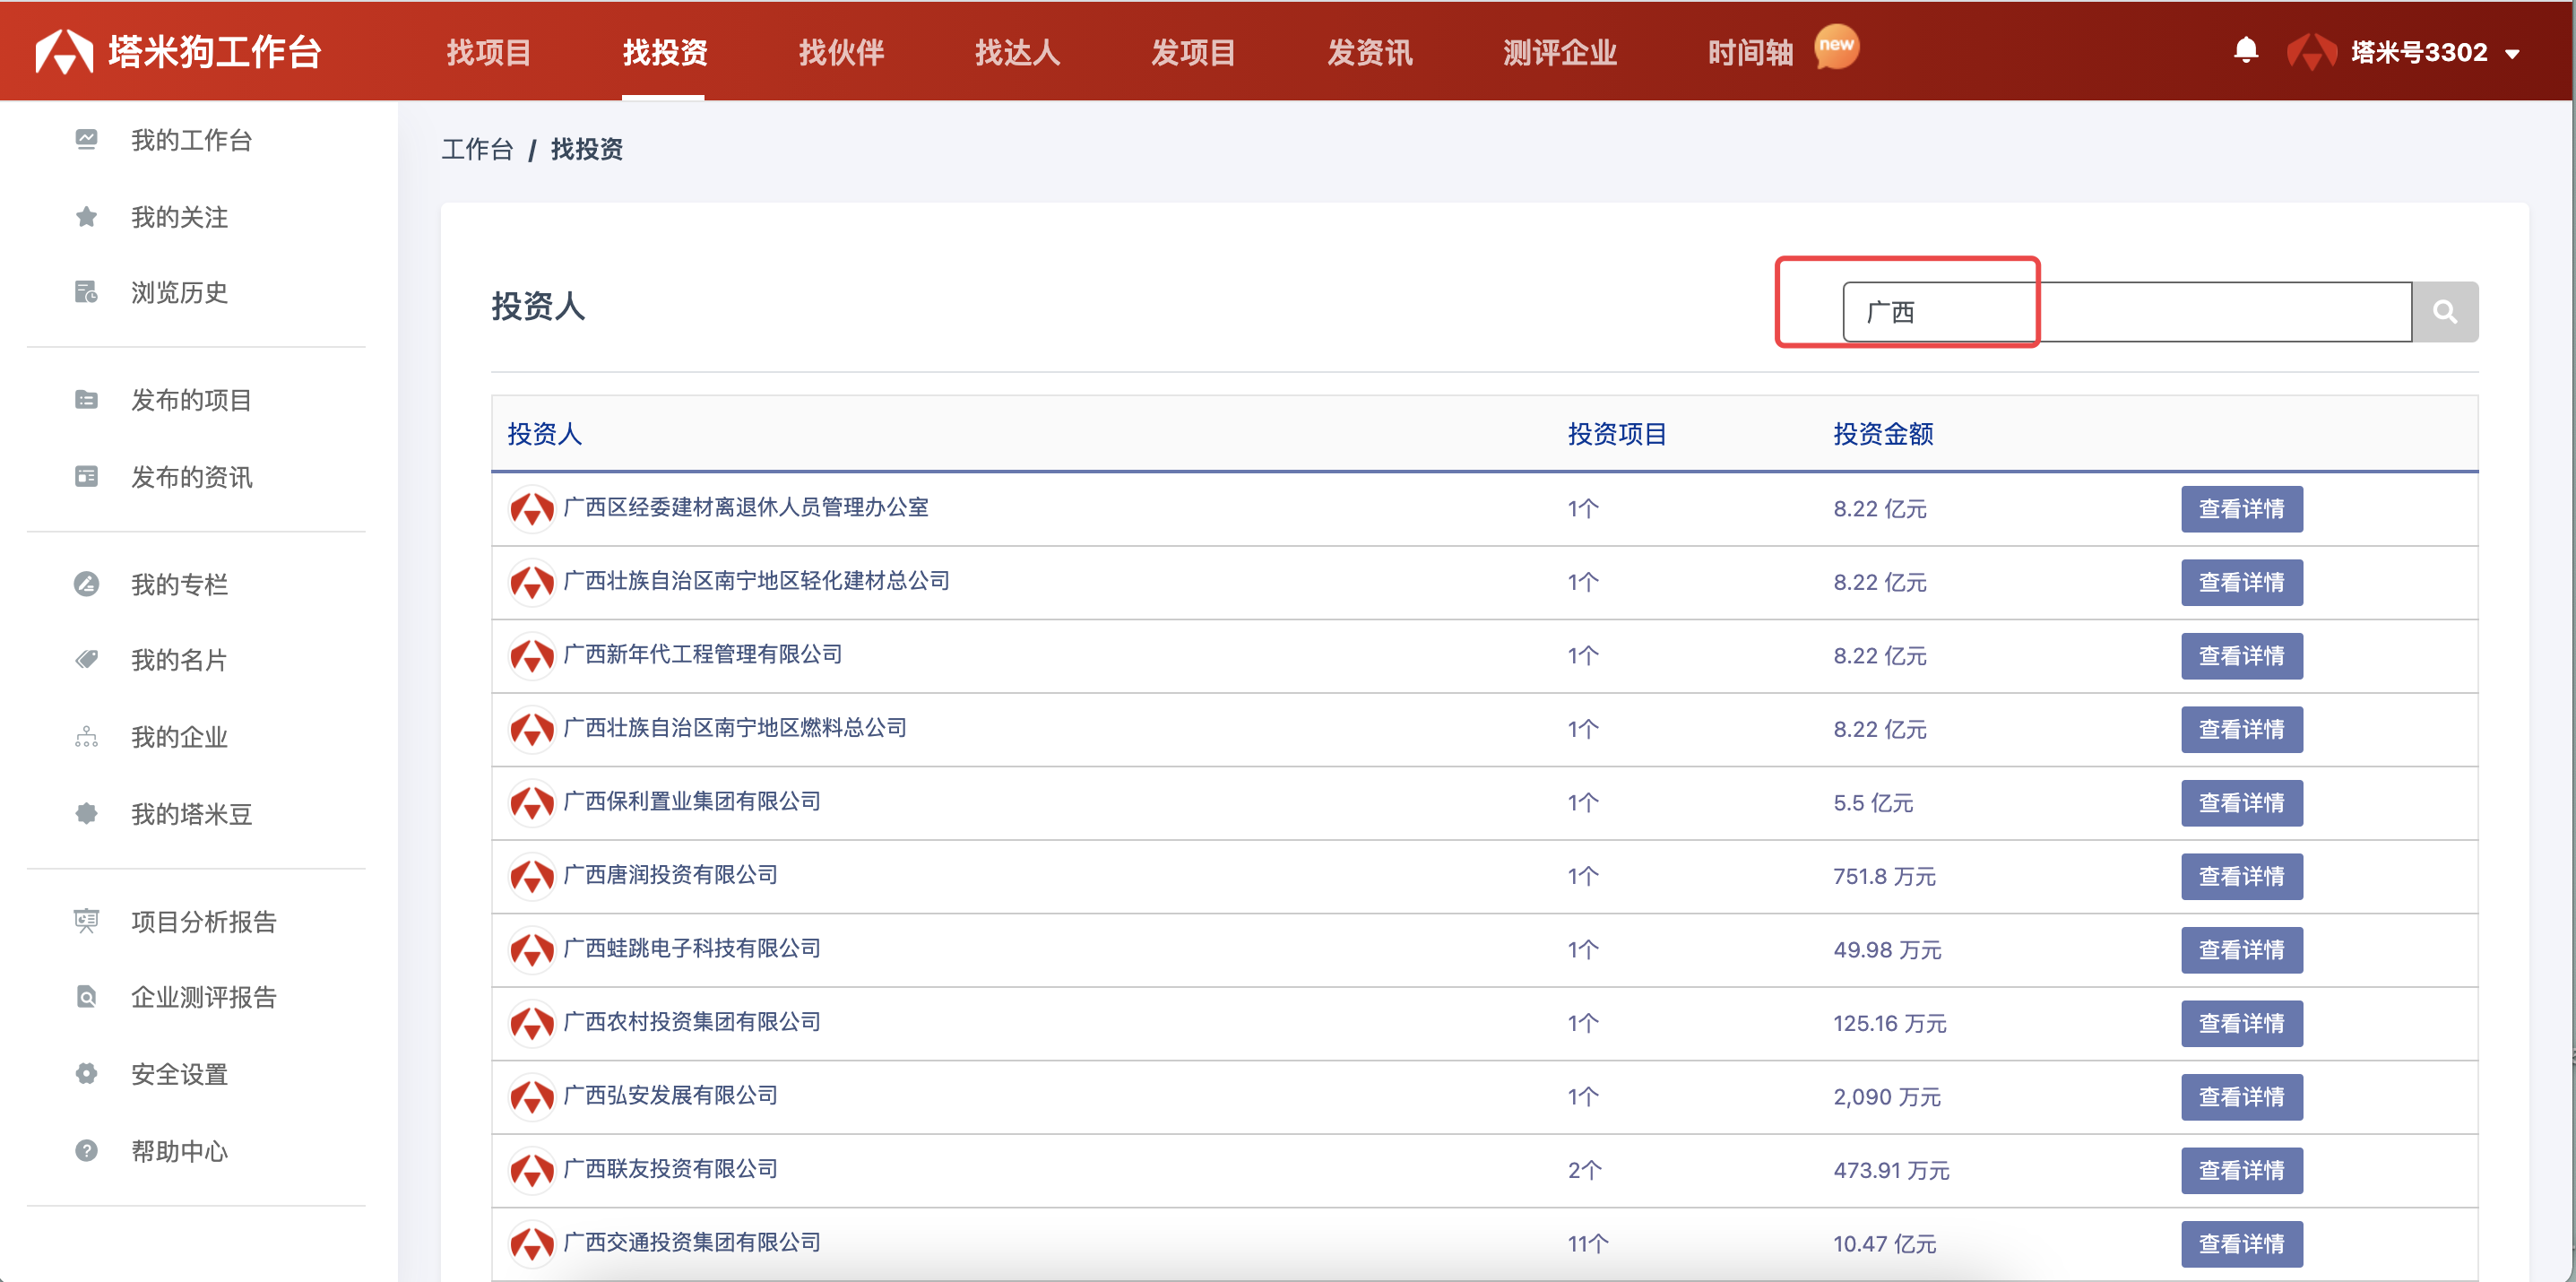Image resolution: width=2576 pixels, height=1282 pixels.
Task: Click the 我的塔米豆 badge icon
Action: (x=86, y=814)
